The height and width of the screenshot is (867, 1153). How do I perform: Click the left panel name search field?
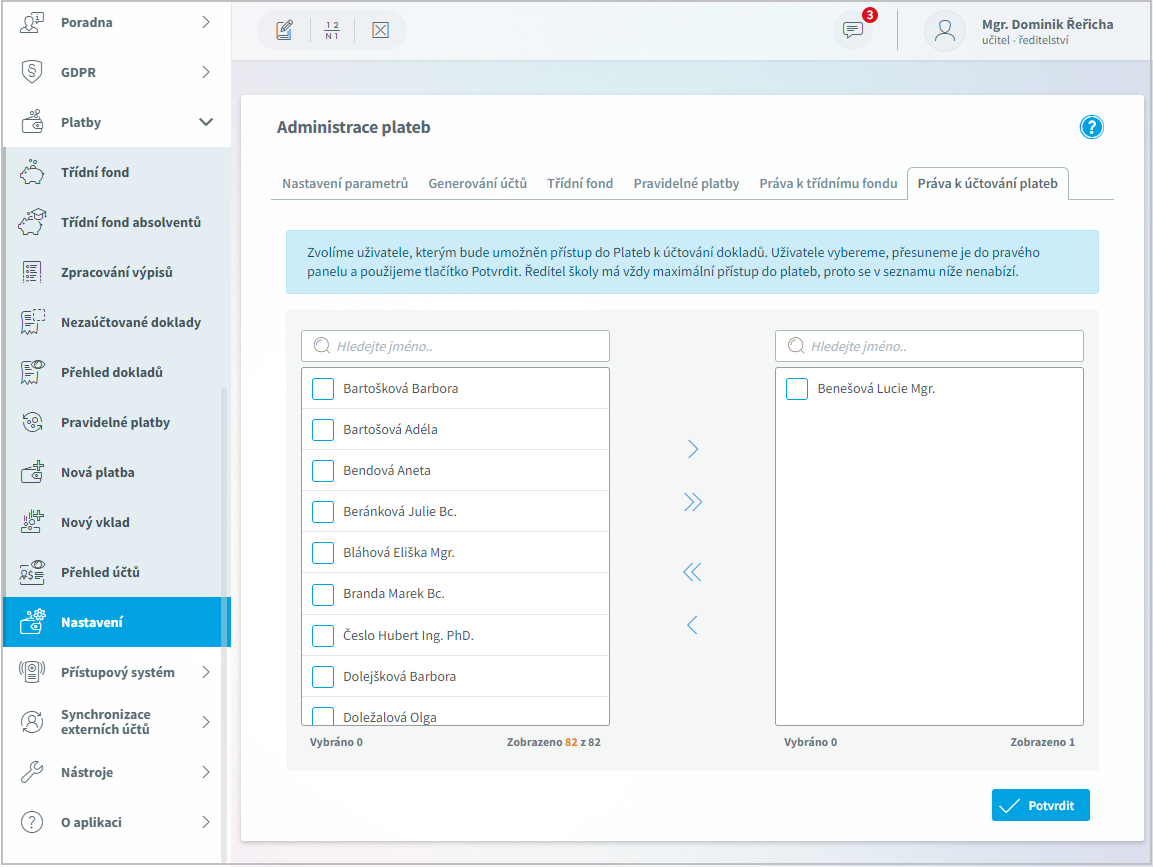(x=455, y=346)
